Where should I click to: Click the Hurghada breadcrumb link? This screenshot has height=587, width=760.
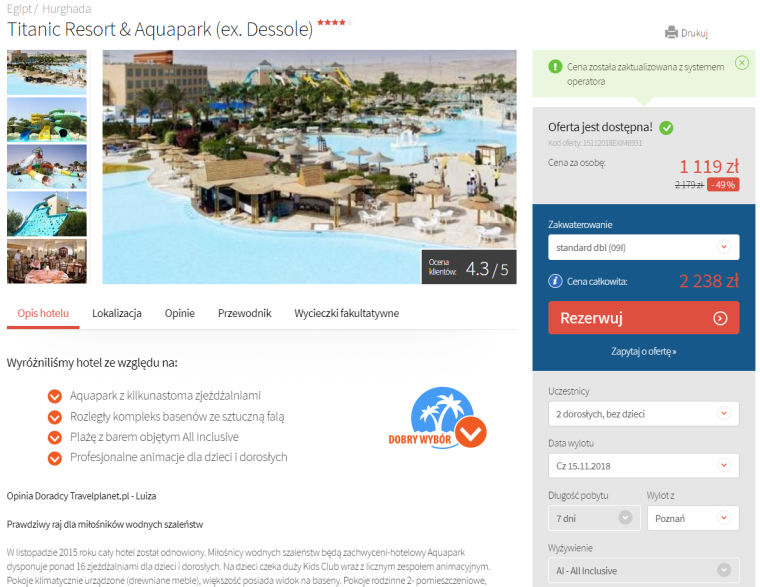pos(66,9)
